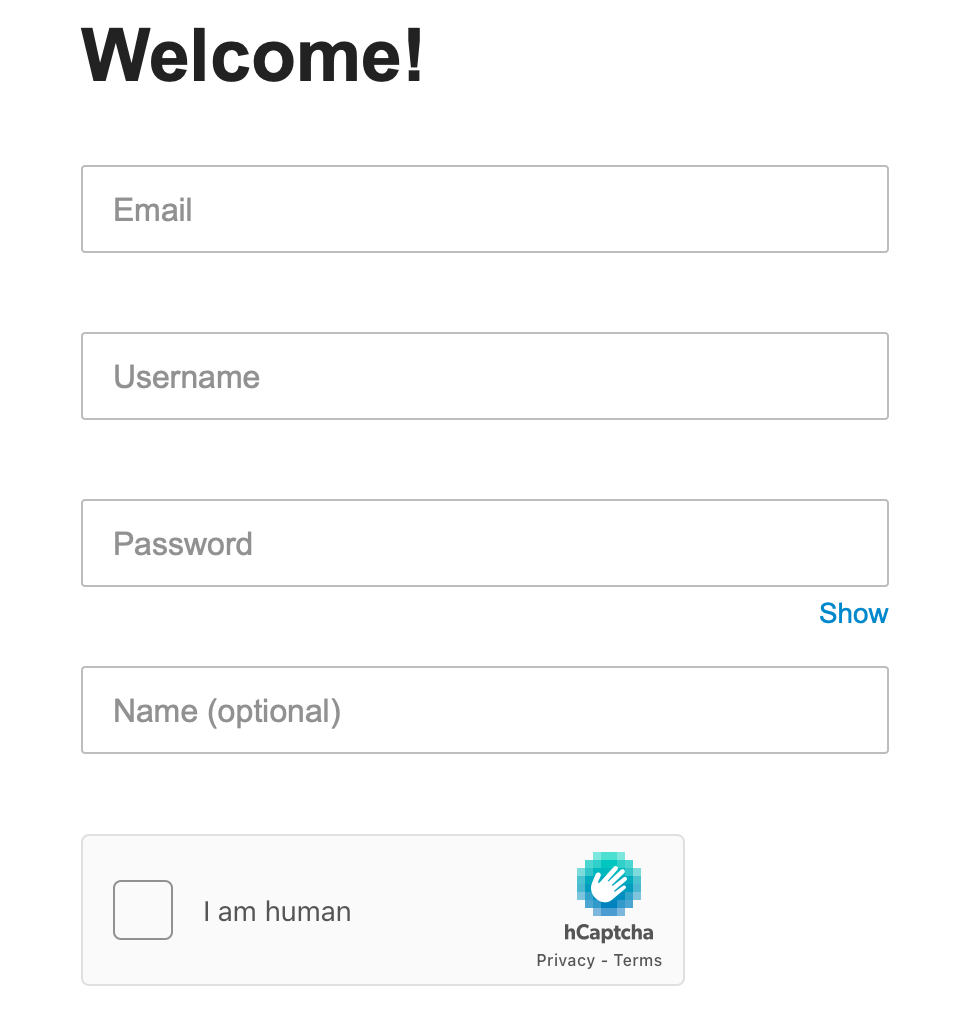966x1018 pixels.
Task: Open the hCaptcha Terms link
Action: [x=638, y=960]
